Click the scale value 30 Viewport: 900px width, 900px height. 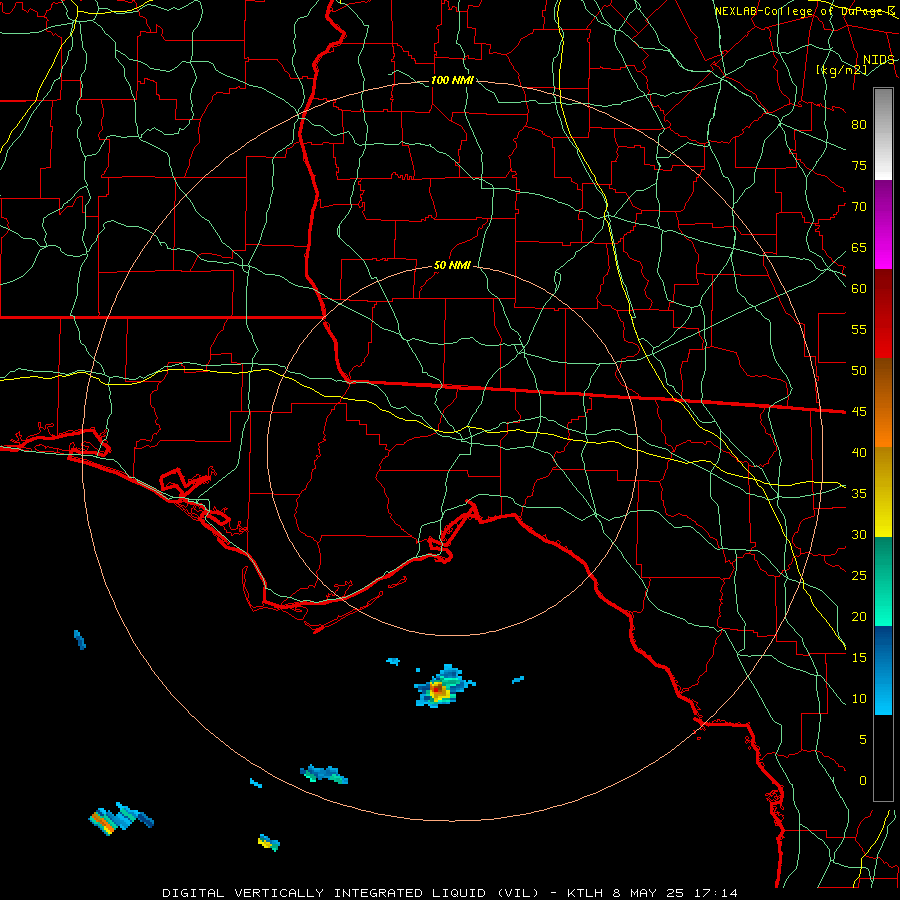[x=859, y=535]
